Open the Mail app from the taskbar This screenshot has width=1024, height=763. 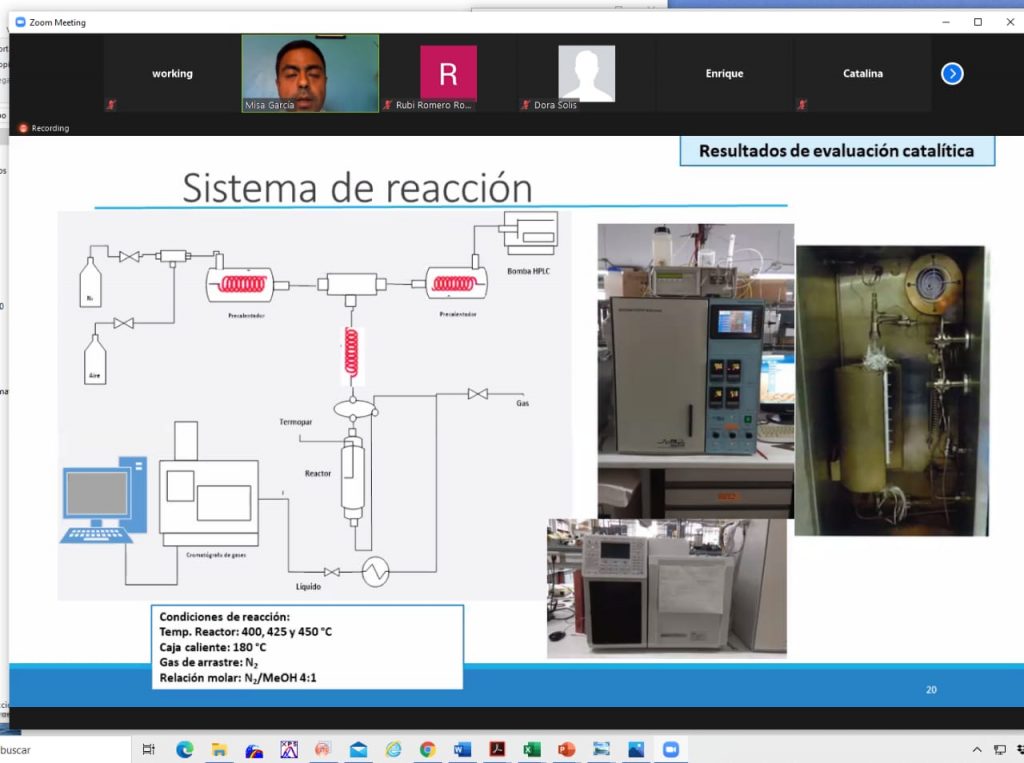pos(358,749)
